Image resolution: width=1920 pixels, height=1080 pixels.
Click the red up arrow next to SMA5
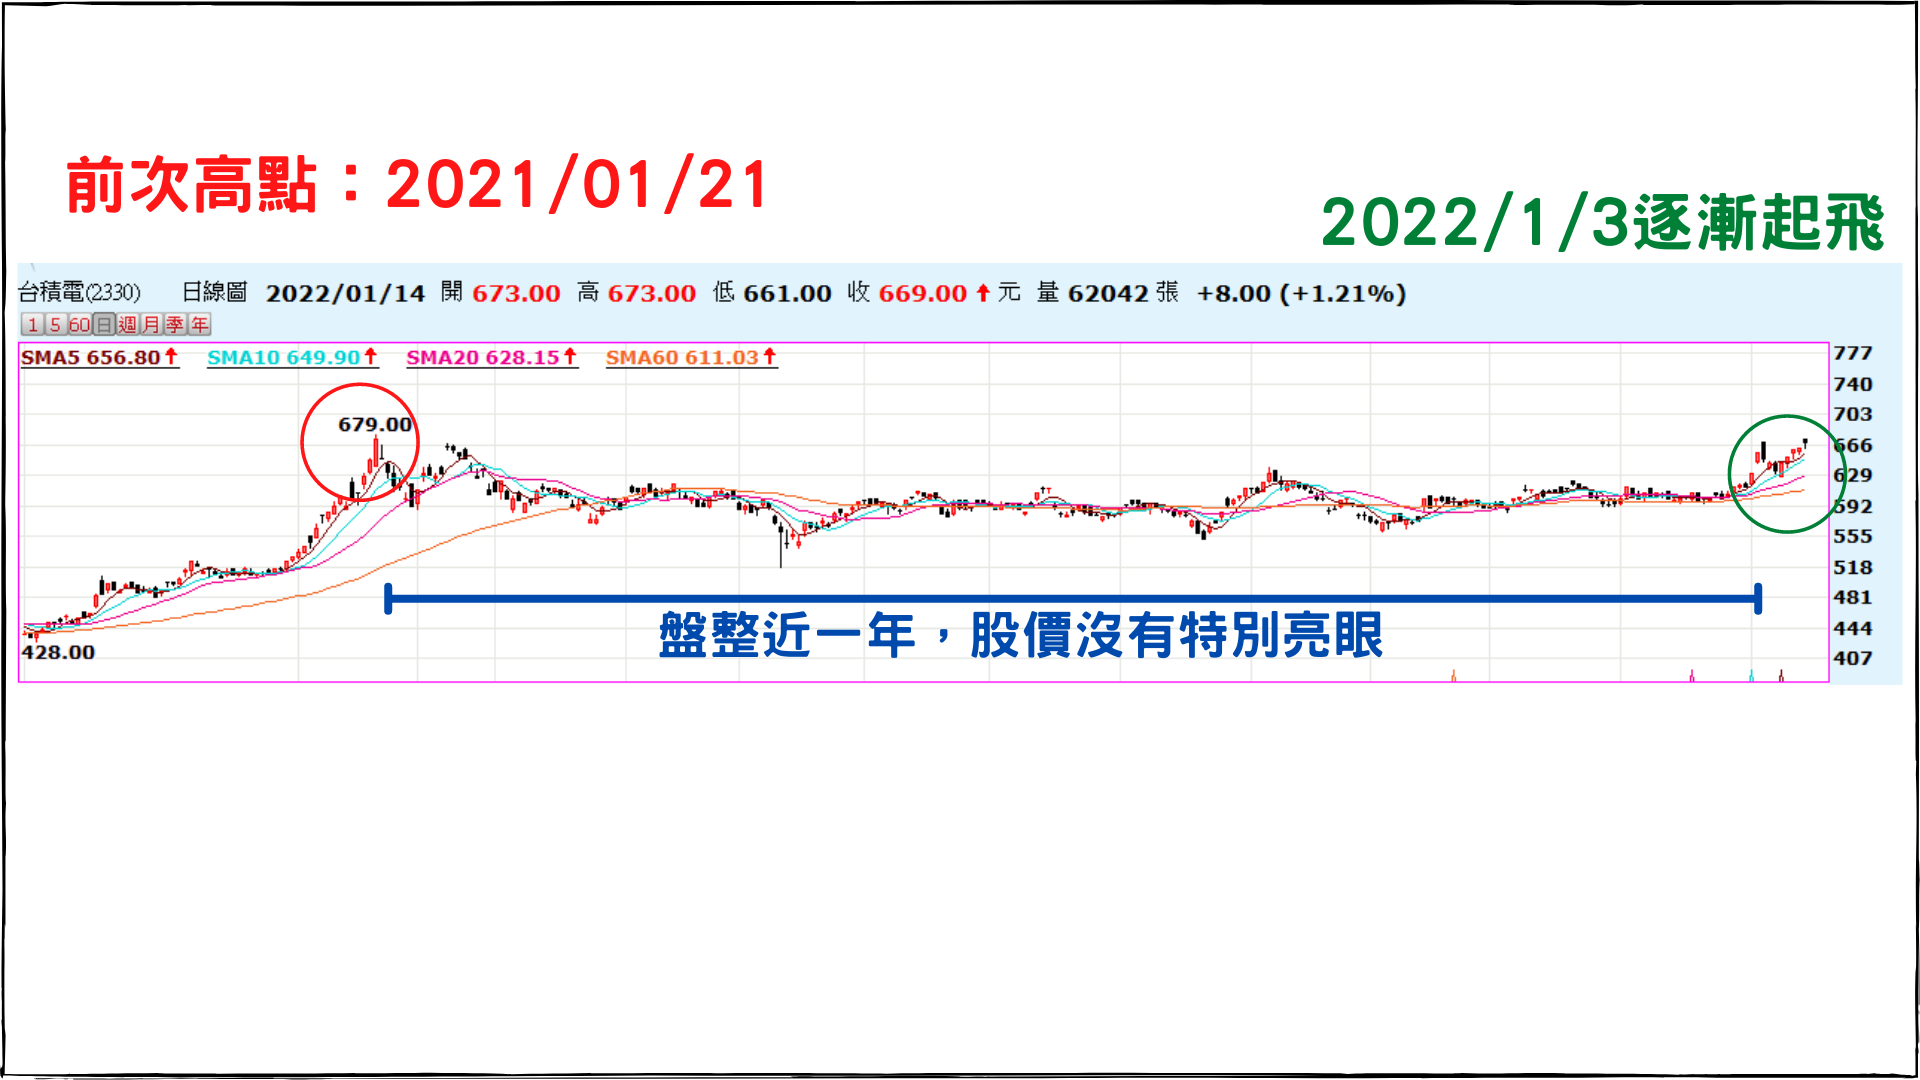171,356
